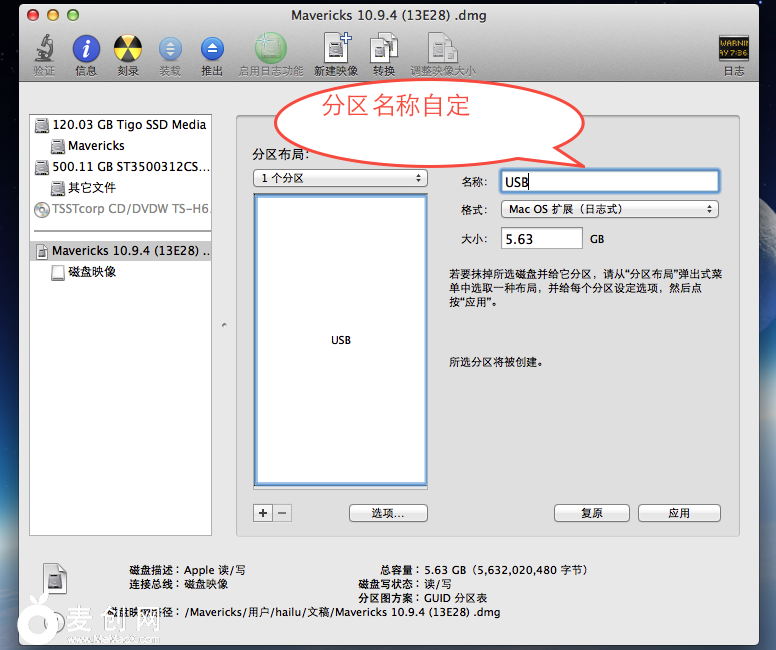776x650 pixels.
Task: Click Resize Image (调整映像大小) icon
Action: [x=442, y=49]
